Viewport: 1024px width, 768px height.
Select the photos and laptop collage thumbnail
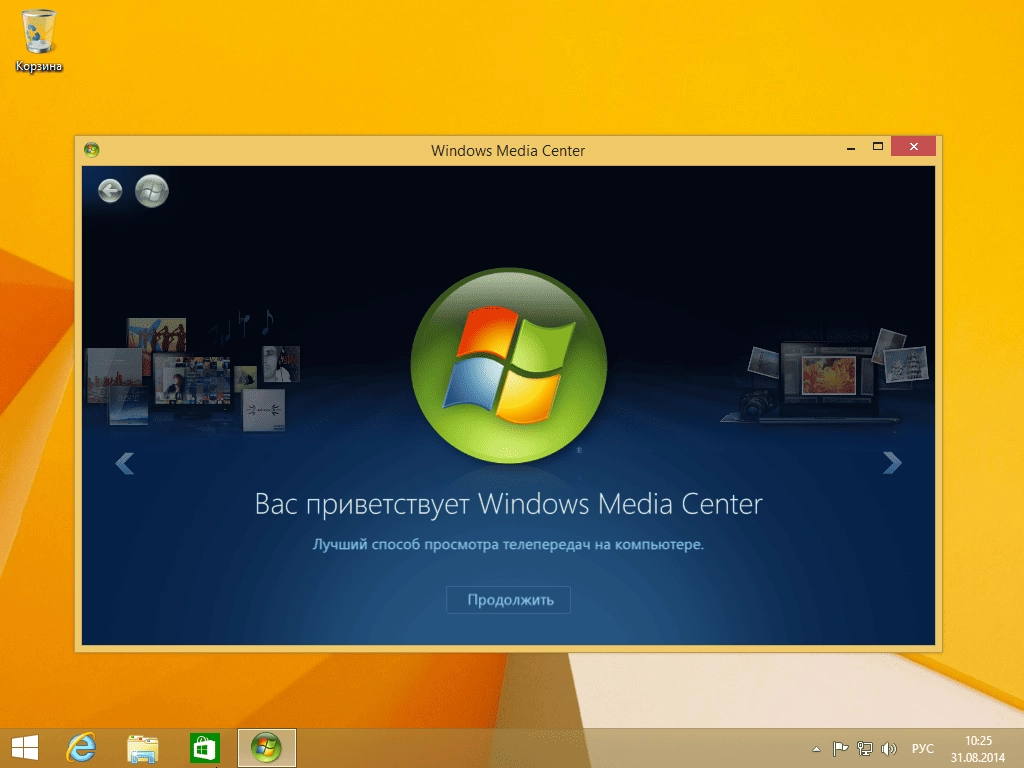pos(825,377)
